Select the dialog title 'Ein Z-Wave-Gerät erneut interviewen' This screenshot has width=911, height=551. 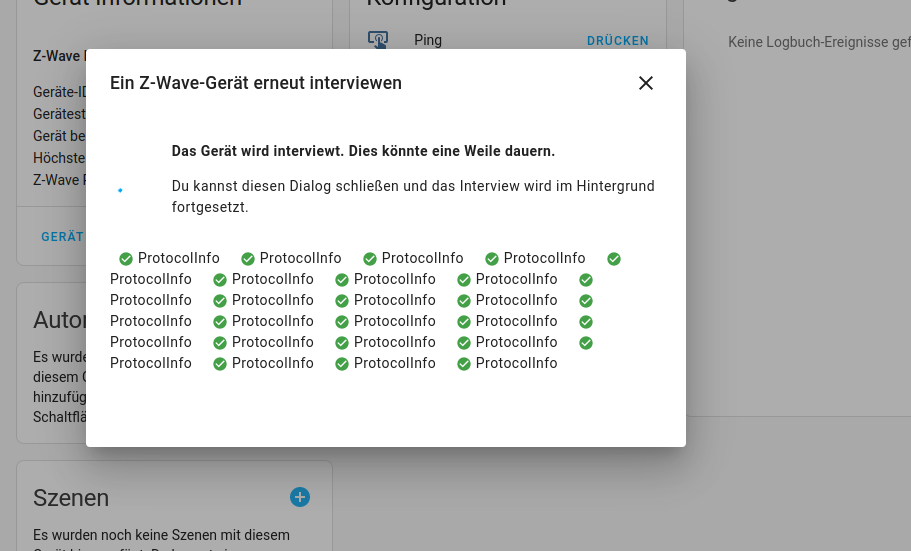256,83
